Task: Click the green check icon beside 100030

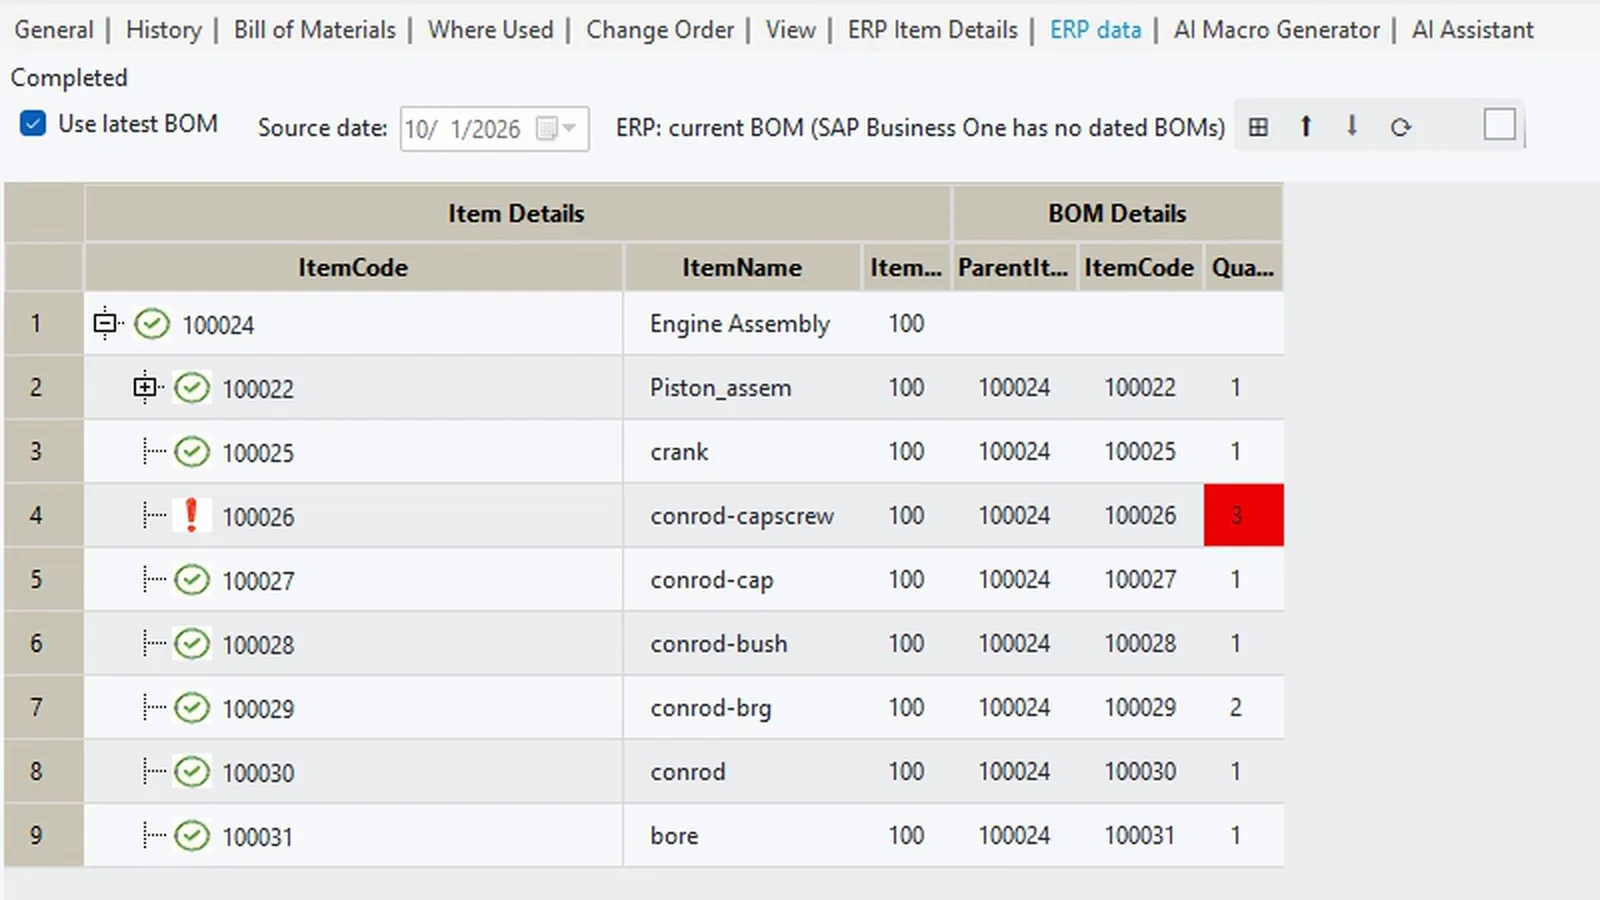Action: click(x=192, y=772)
